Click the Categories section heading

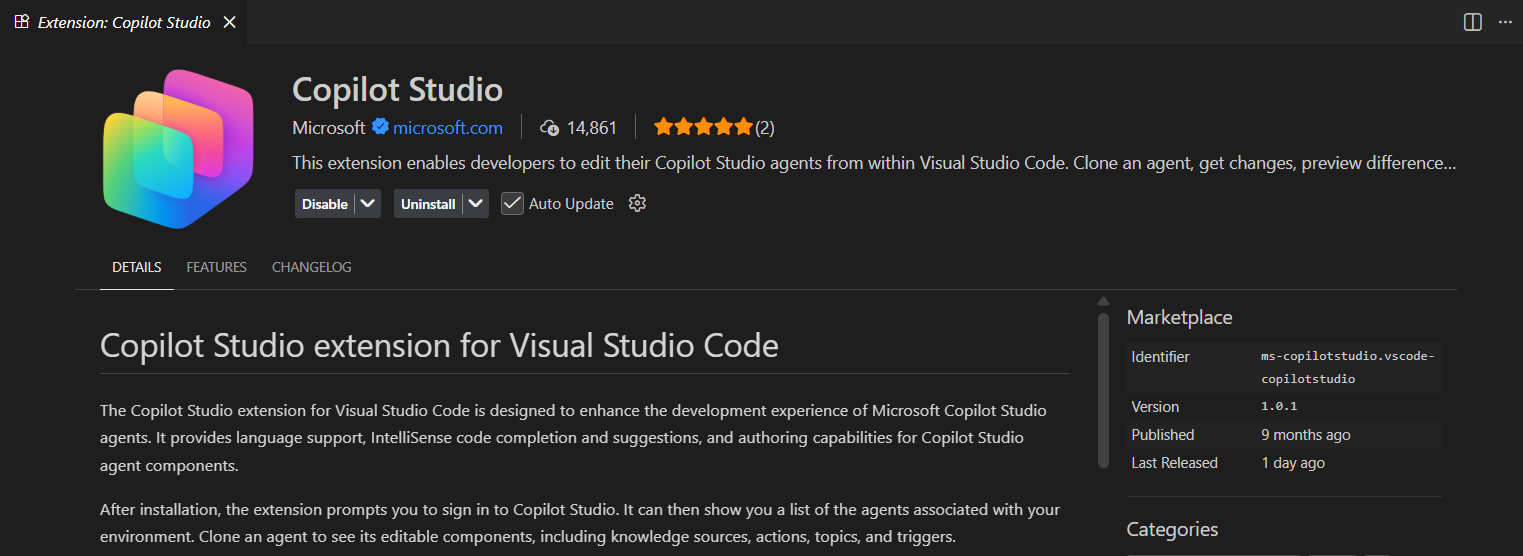tap(1172, 529)
